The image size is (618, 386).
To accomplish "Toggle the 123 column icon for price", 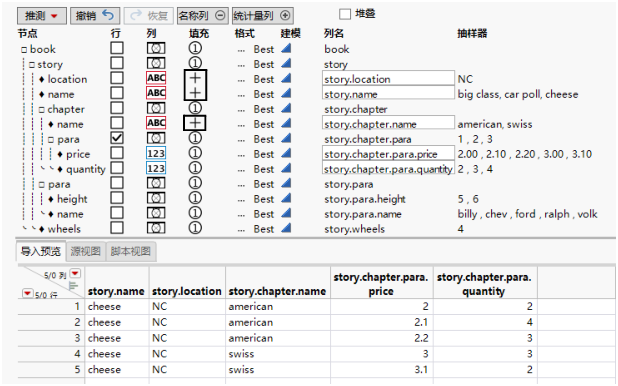I will 156,153.
